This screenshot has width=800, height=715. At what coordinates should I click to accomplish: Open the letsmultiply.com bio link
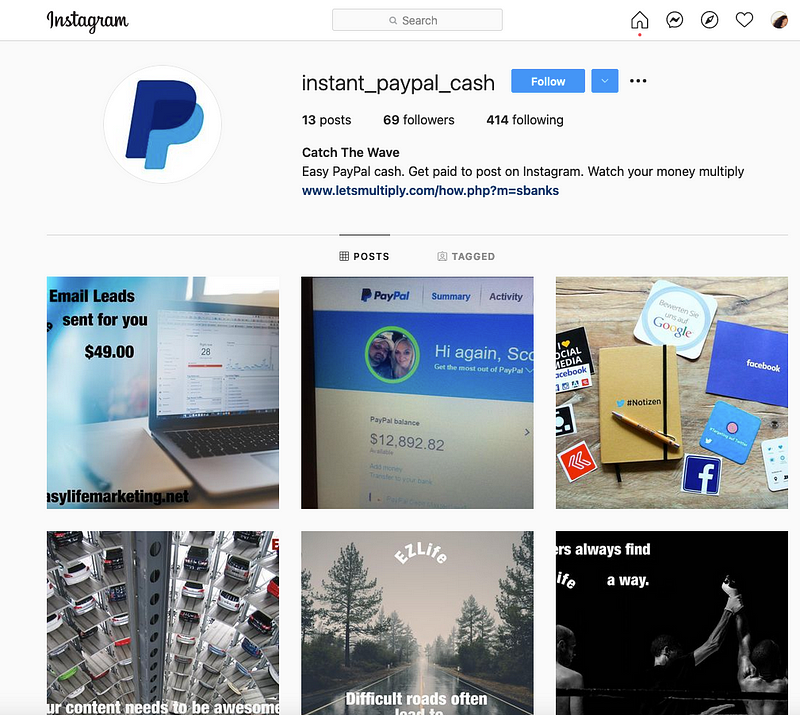tap(430, 190)
